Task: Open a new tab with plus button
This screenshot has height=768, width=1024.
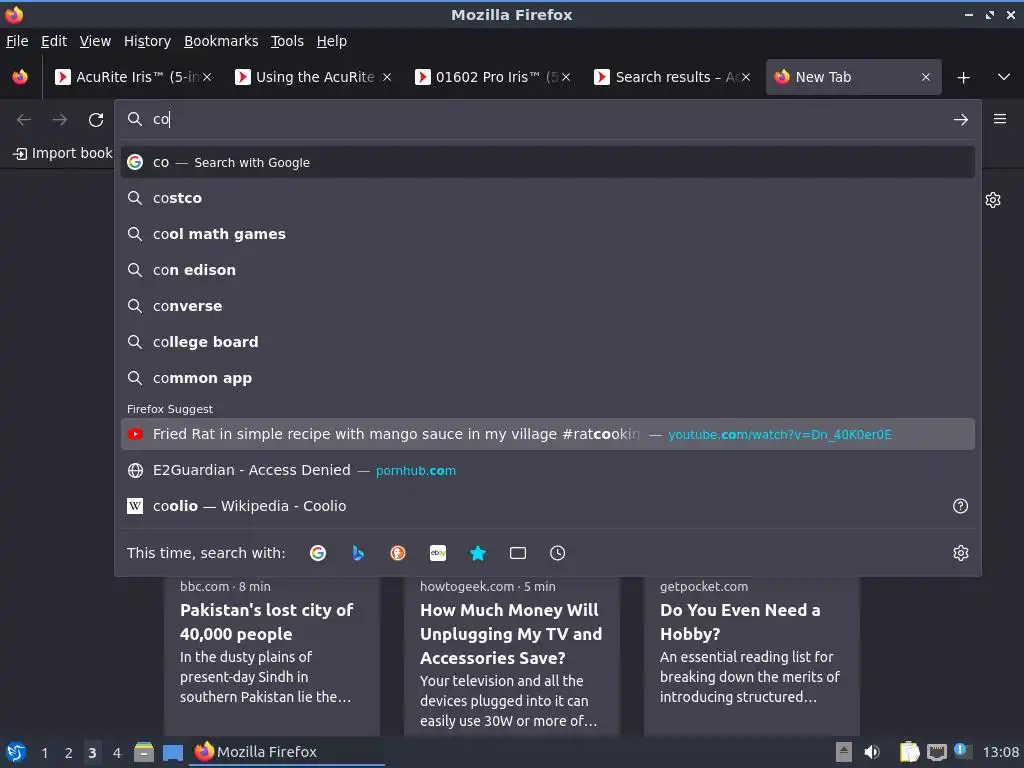Action: pyautogui.click(x=963, y=78)
